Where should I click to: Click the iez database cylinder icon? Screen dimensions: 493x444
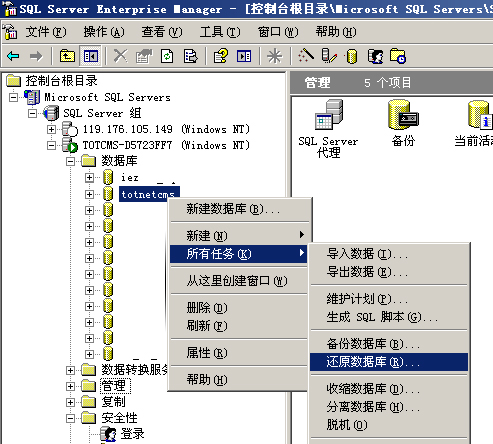click(x=108, y=177)
